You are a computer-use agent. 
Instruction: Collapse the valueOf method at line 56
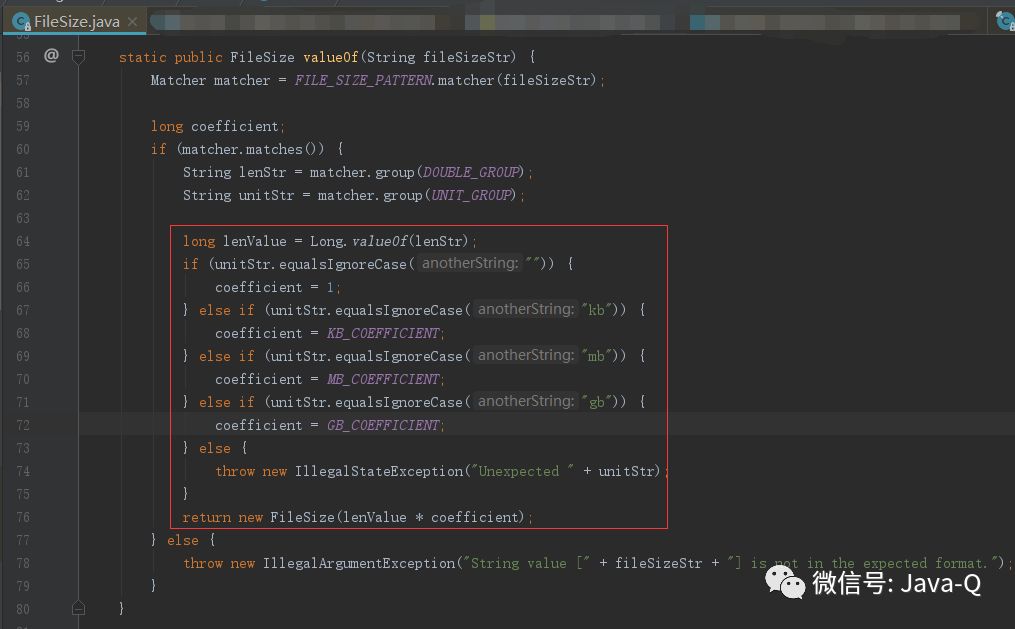[x=78, y=57]
